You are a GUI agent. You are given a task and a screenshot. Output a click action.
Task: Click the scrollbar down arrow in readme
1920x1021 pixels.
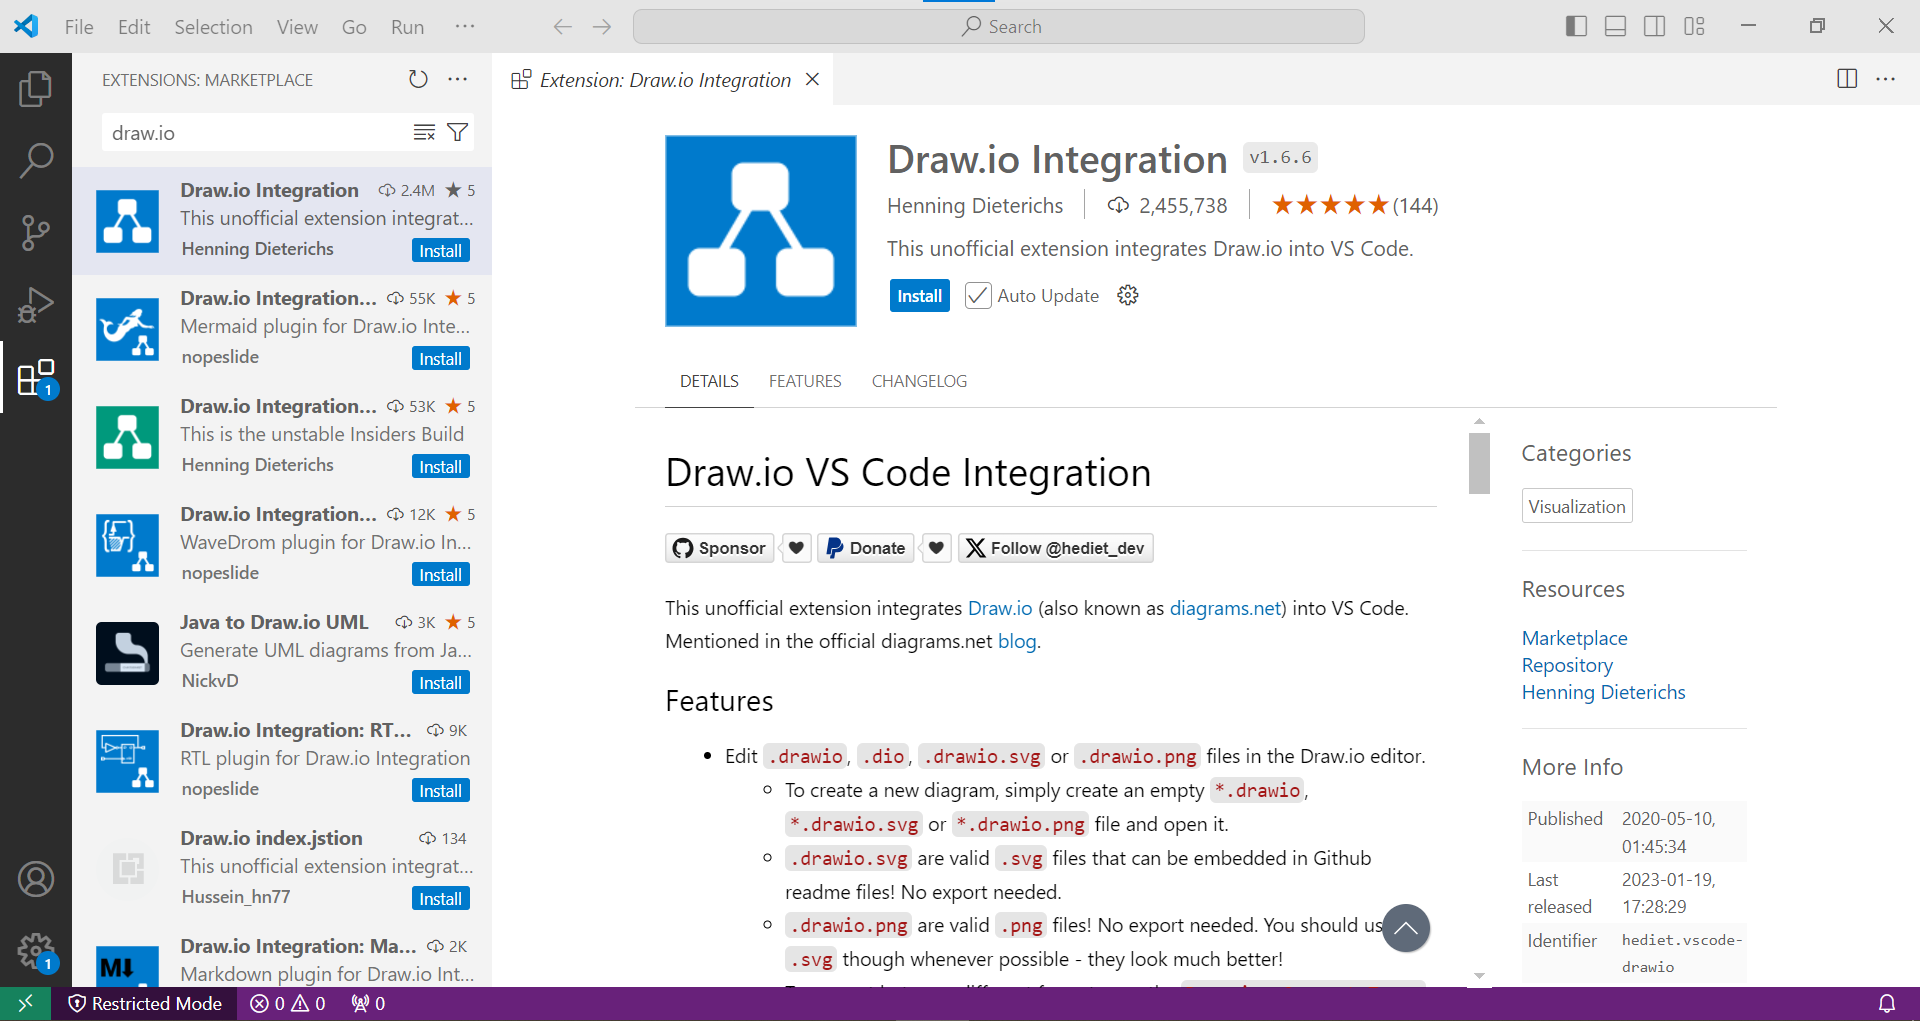(x=1479, y=976)
